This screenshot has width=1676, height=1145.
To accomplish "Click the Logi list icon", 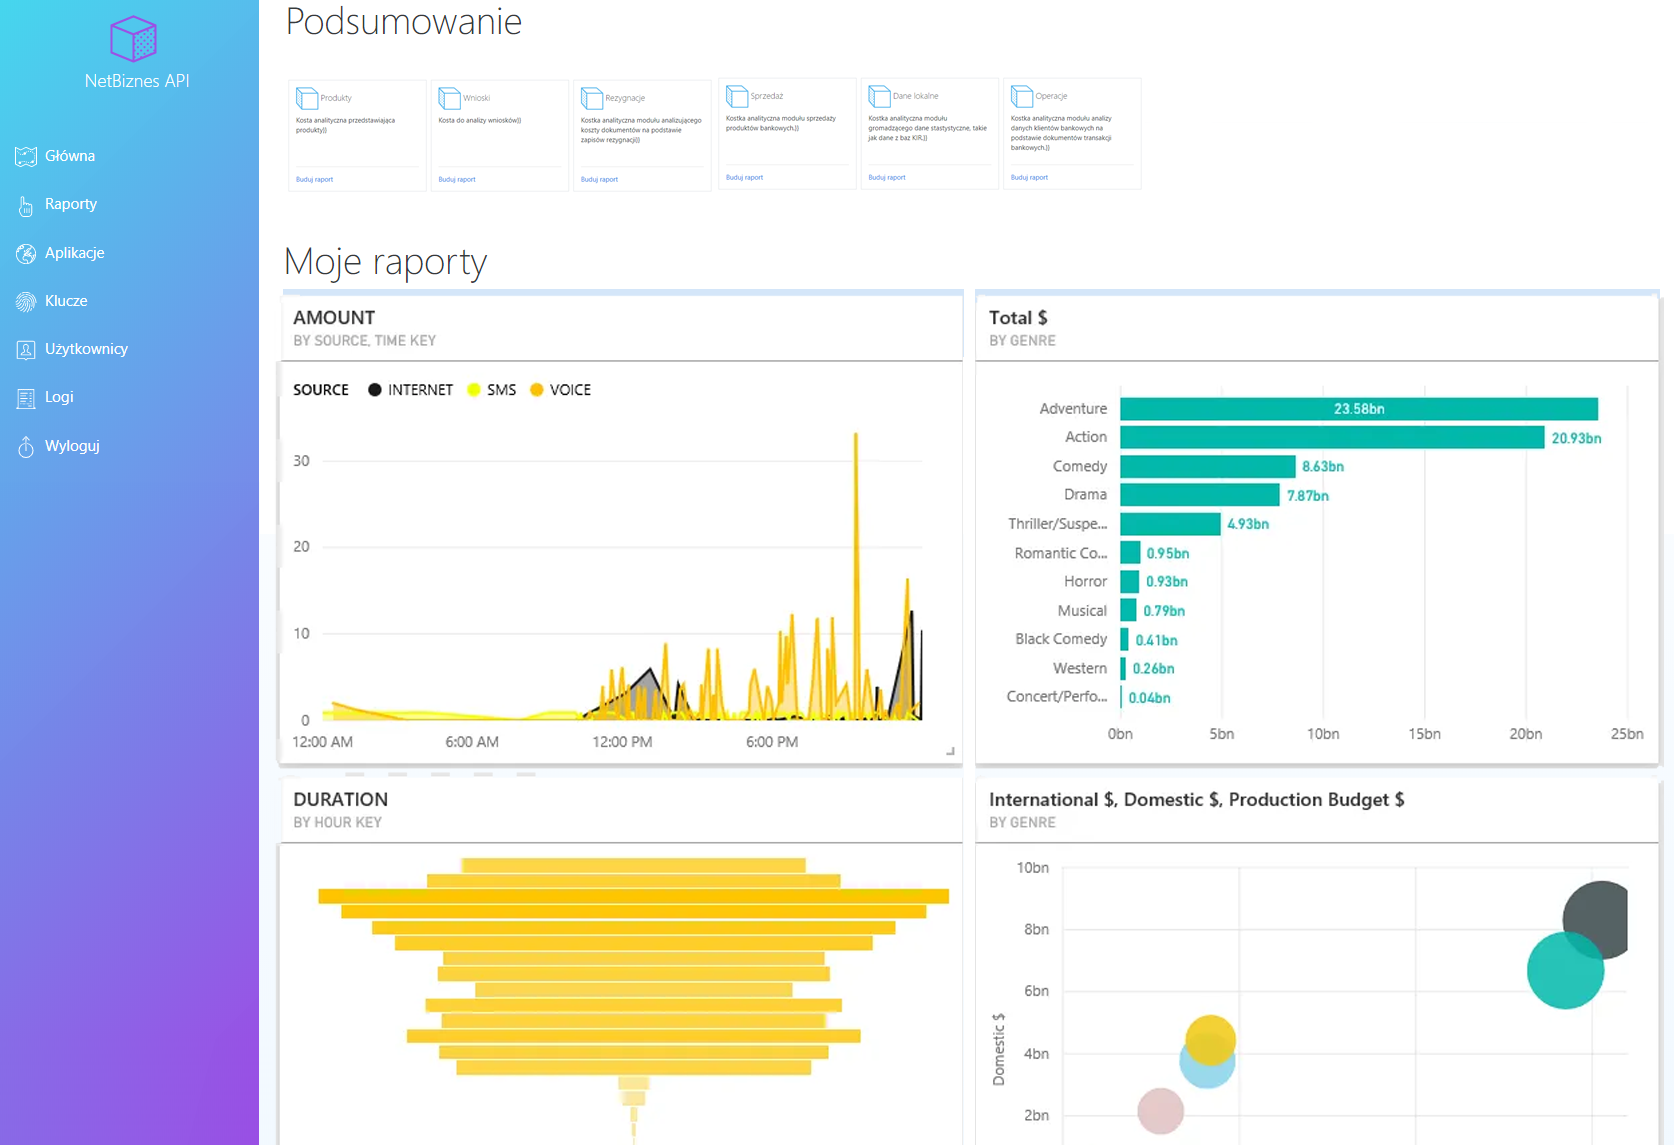I will (26, 398).
